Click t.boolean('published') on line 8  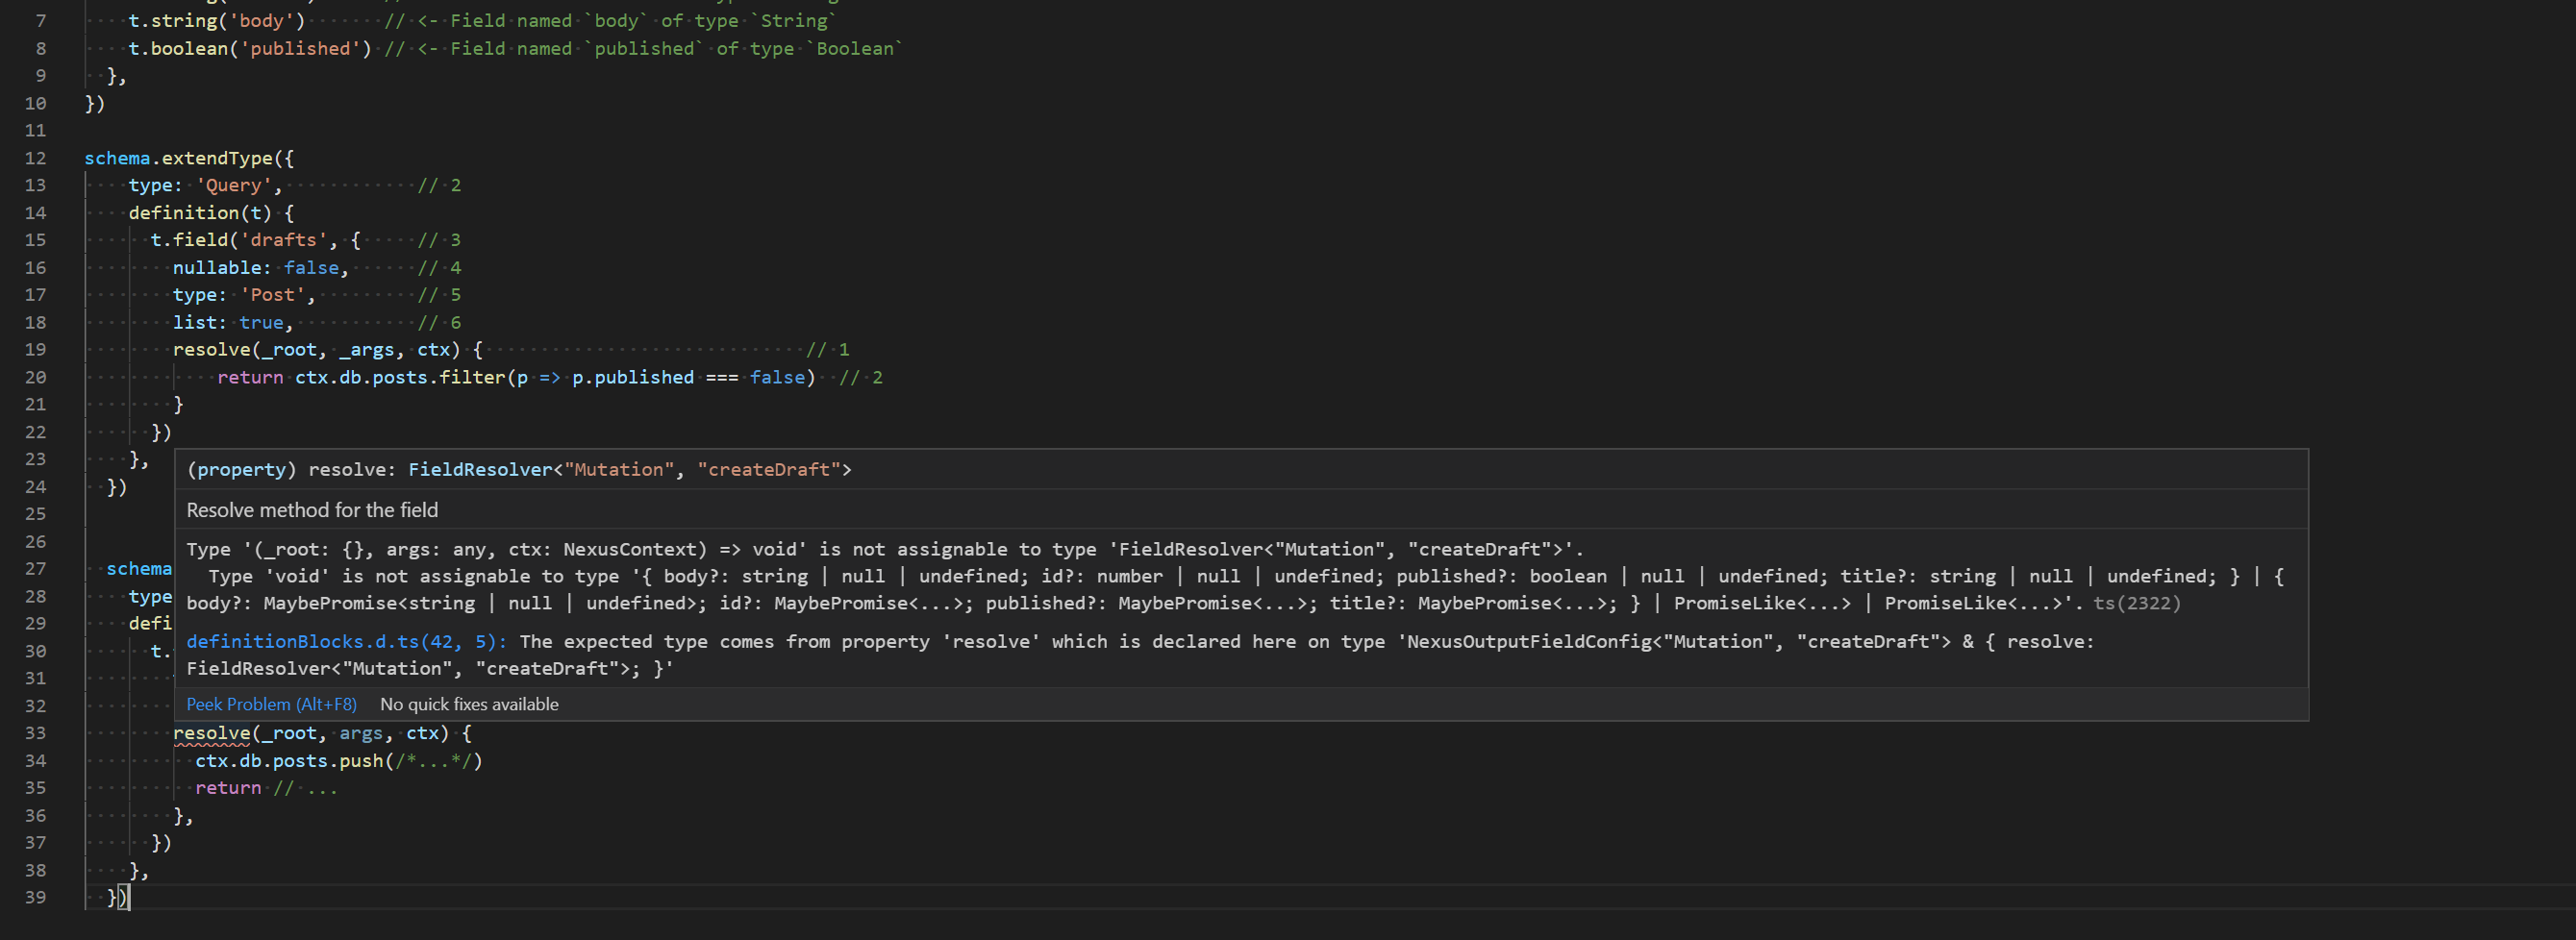[x=245, y=48]
